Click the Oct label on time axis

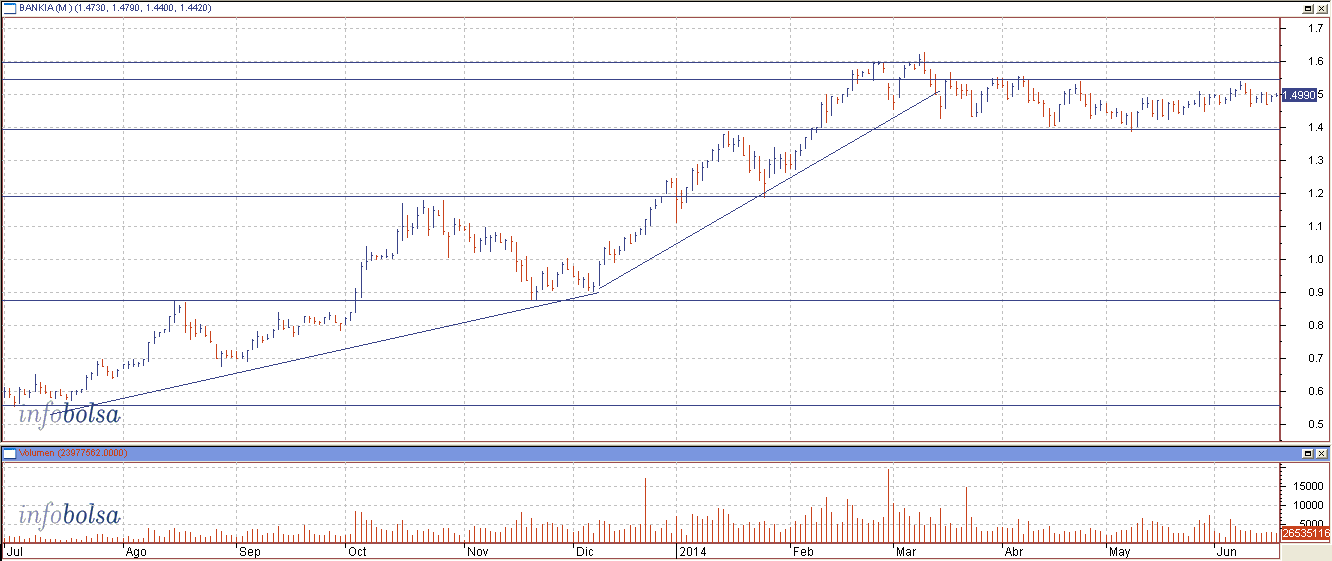tap(356, 551)
